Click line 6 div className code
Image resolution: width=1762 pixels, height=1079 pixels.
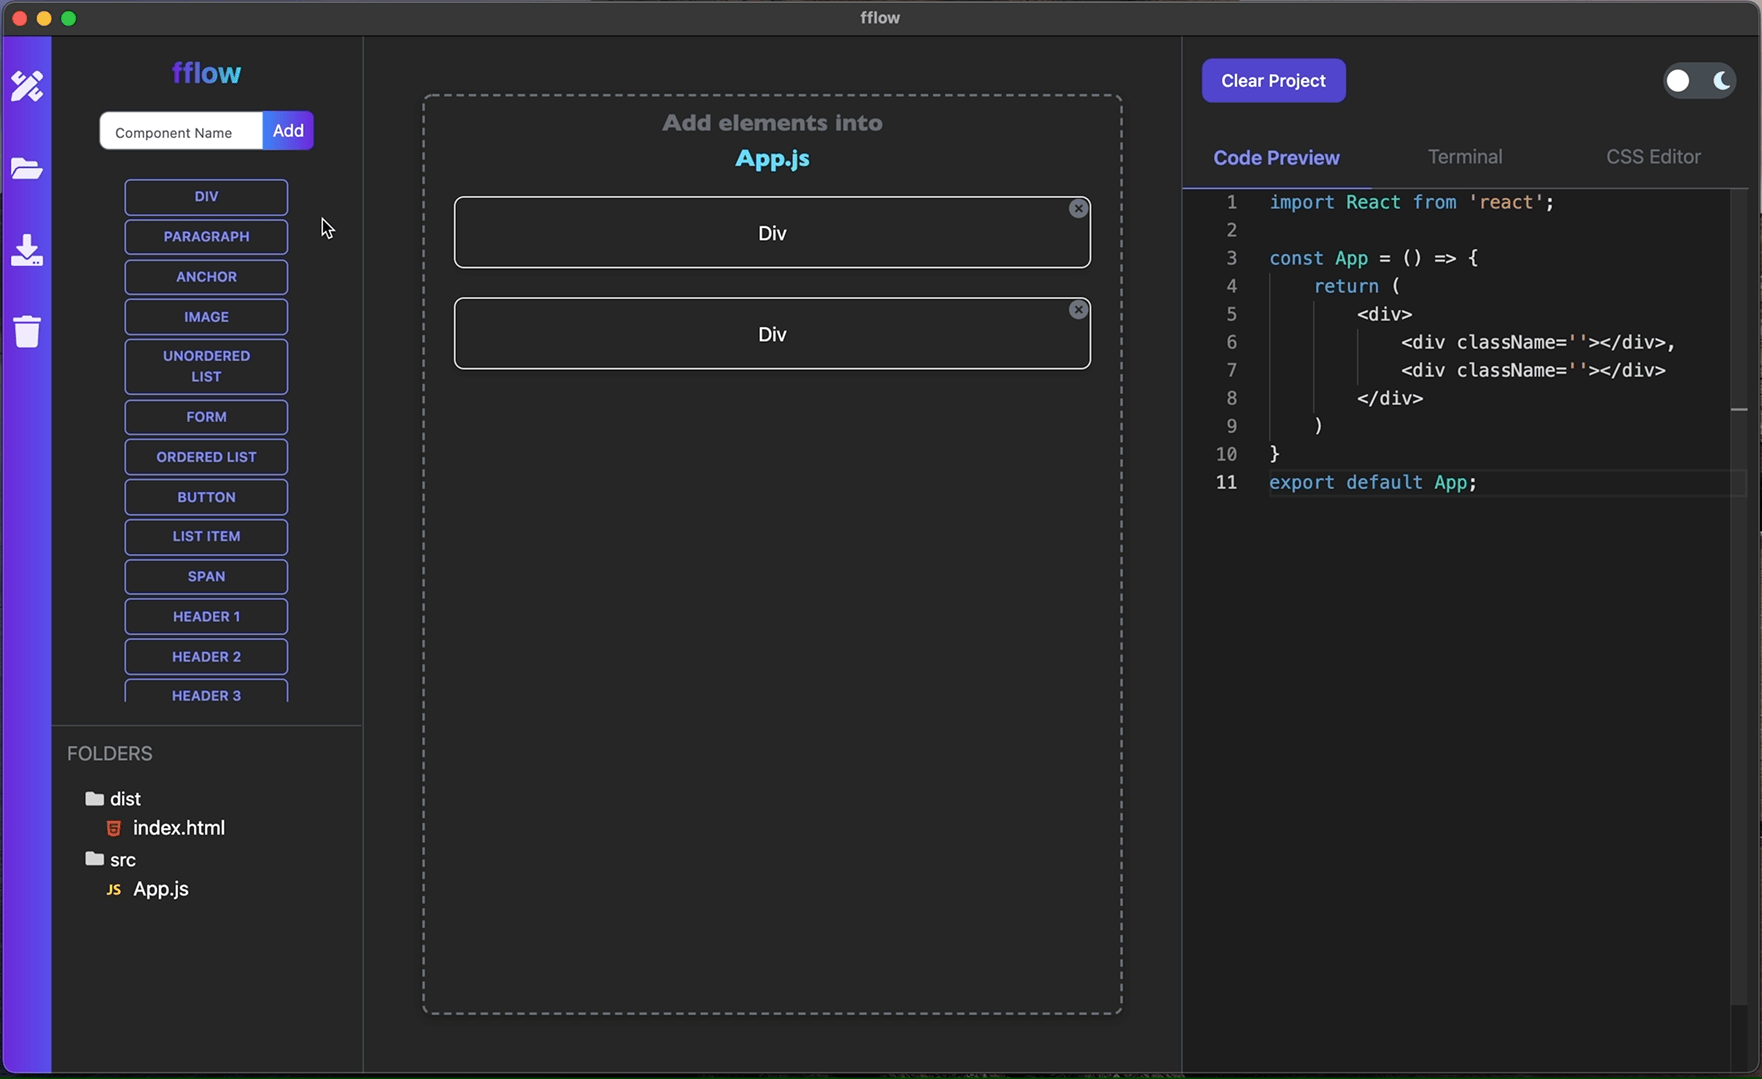1538,343
